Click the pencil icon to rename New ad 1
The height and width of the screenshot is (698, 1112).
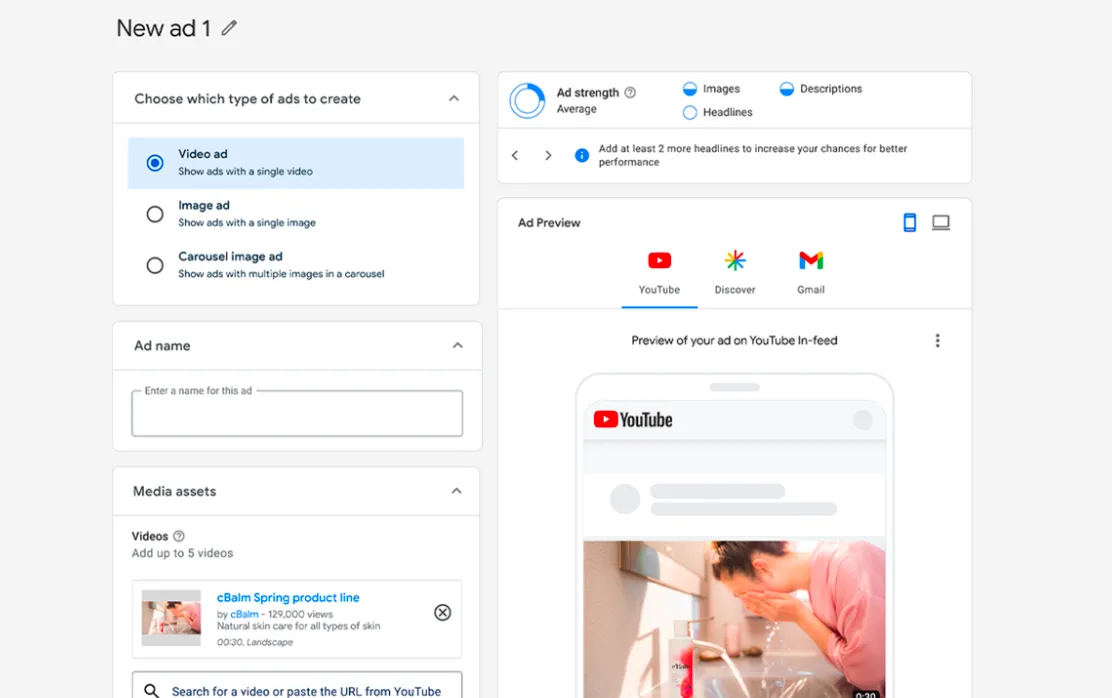(228, 28)
